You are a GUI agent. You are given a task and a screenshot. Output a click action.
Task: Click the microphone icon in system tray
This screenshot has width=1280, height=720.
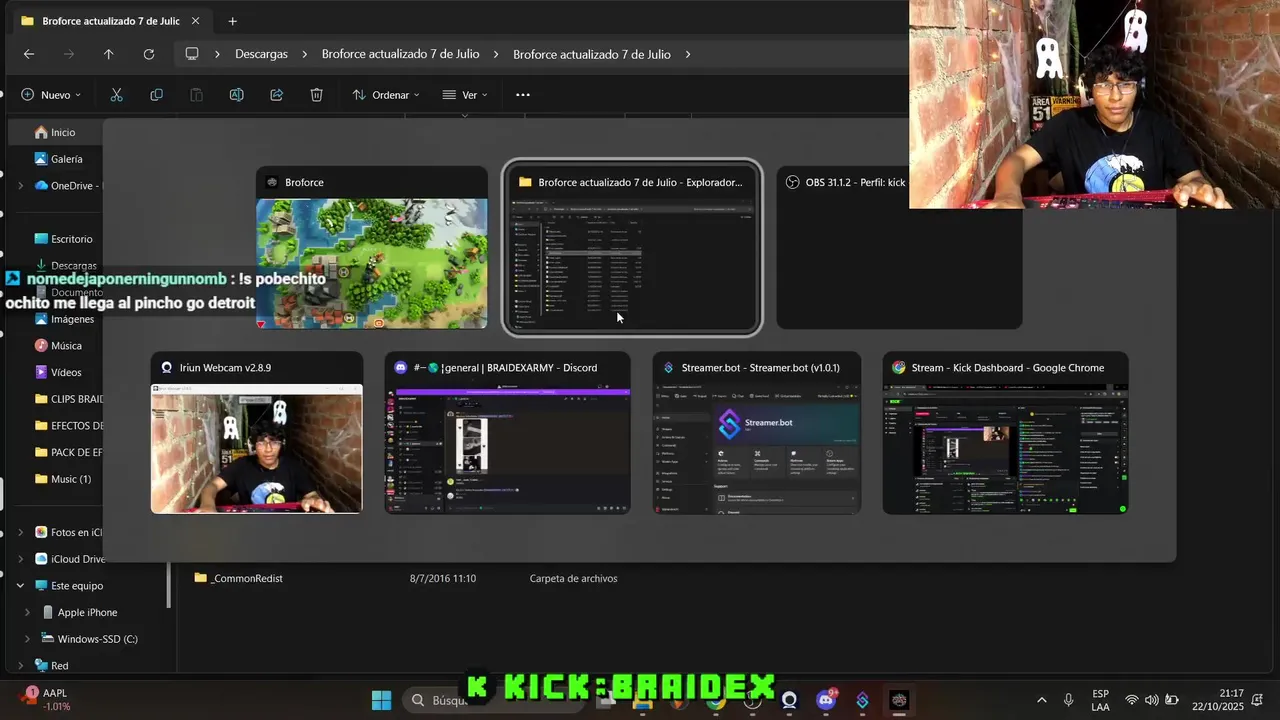click(1069, 700)
